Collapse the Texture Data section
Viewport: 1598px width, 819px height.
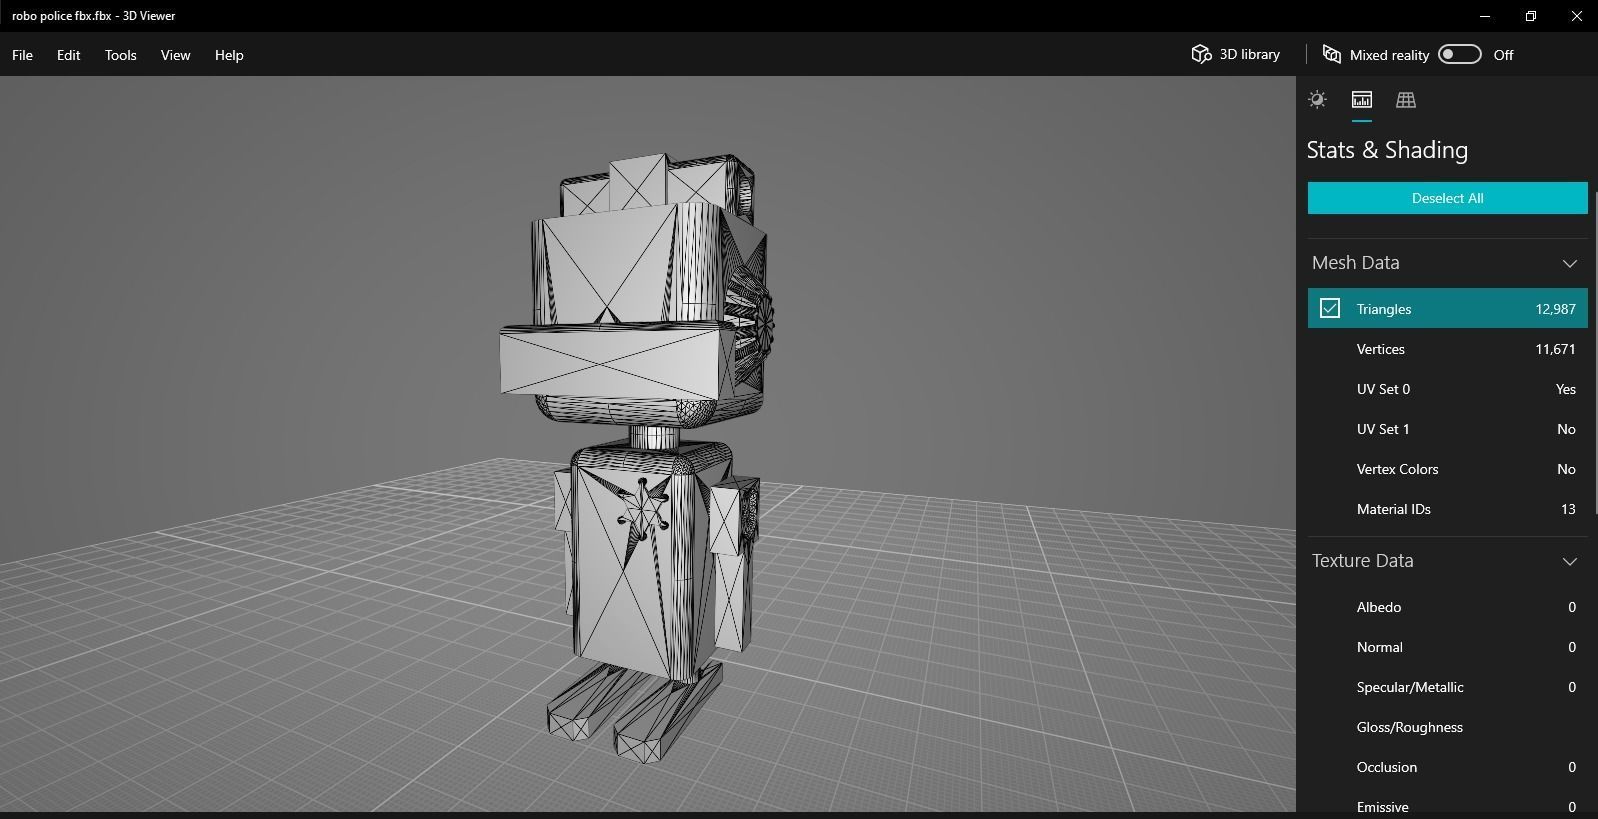pos(1569,561)
